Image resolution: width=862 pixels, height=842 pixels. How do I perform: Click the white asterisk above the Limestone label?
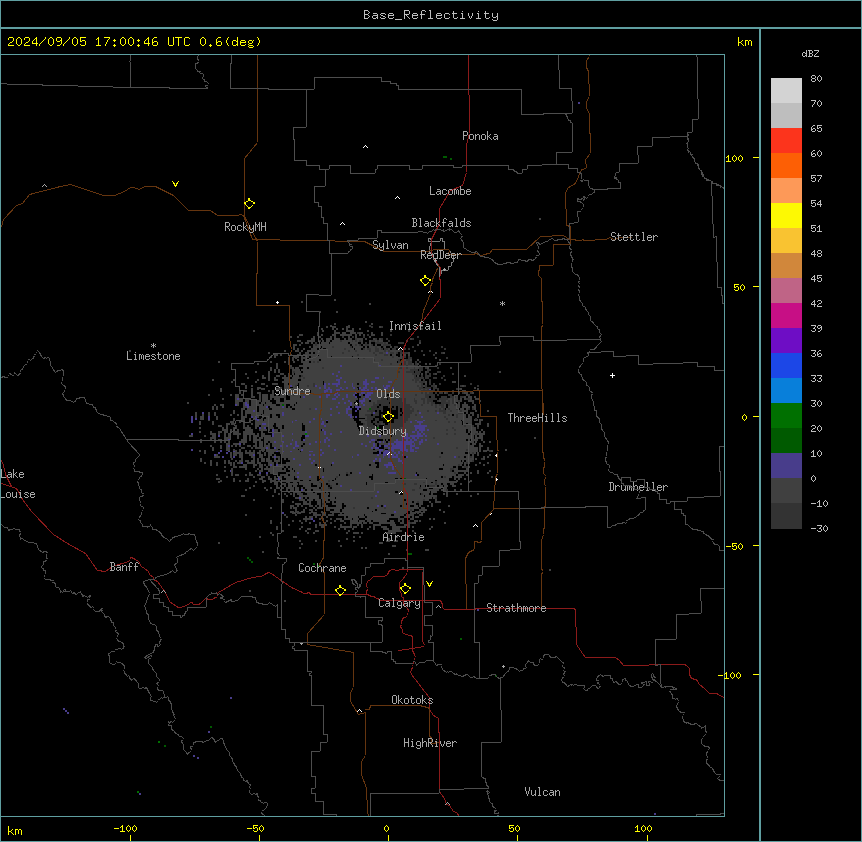(x=153, y=346)
